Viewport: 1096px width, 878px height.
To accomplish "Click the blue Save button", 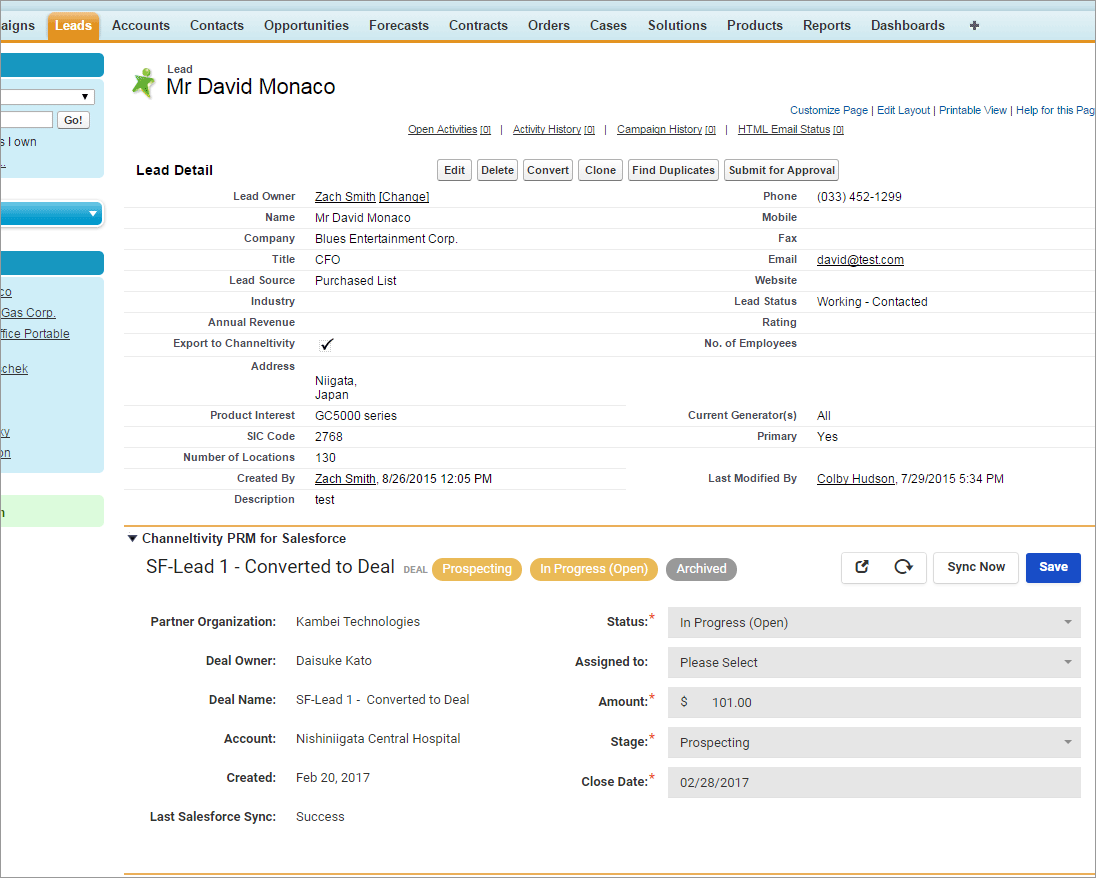I will point(1053,567).
